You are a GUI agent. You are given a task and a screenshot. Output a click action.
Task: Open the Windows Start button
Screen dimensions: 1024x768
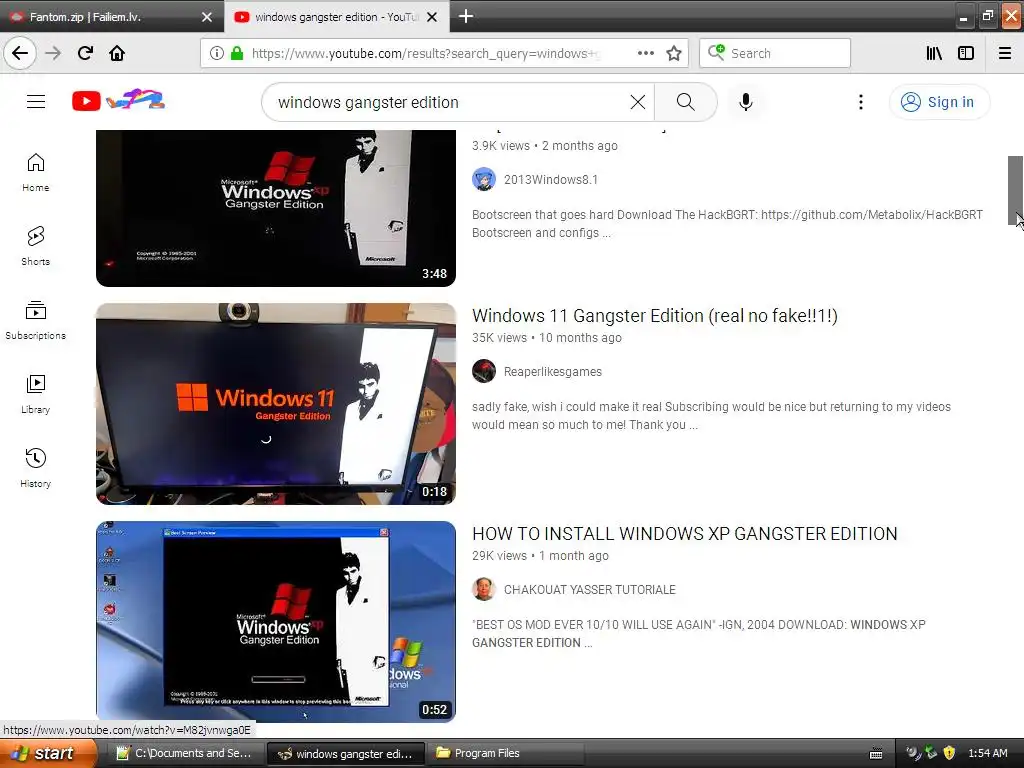[47, 753]
